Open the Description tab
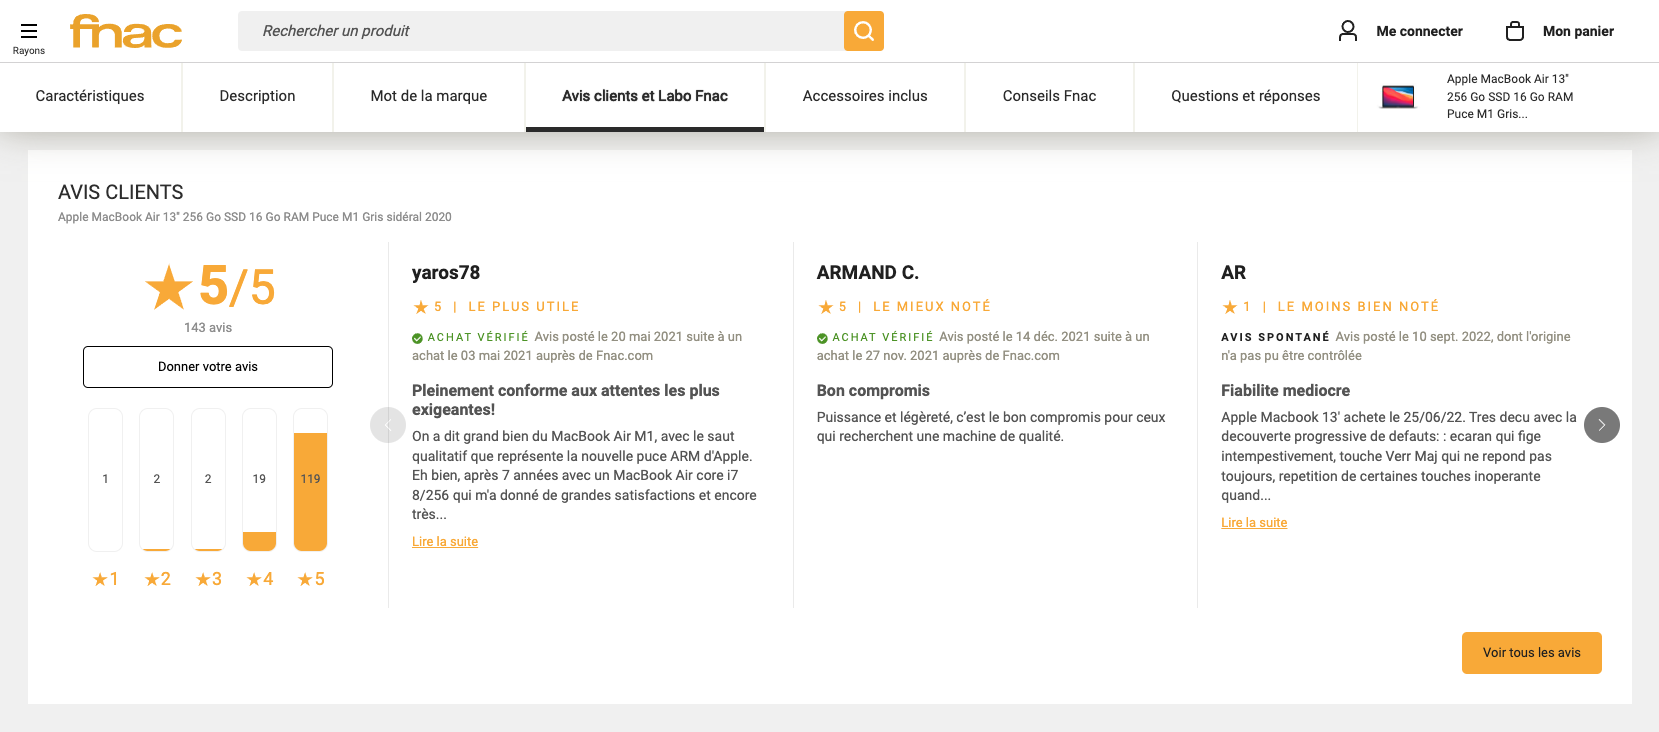The width and height of the screenshot is (1659, 732). pyautogui.click(x=257, y=96)
